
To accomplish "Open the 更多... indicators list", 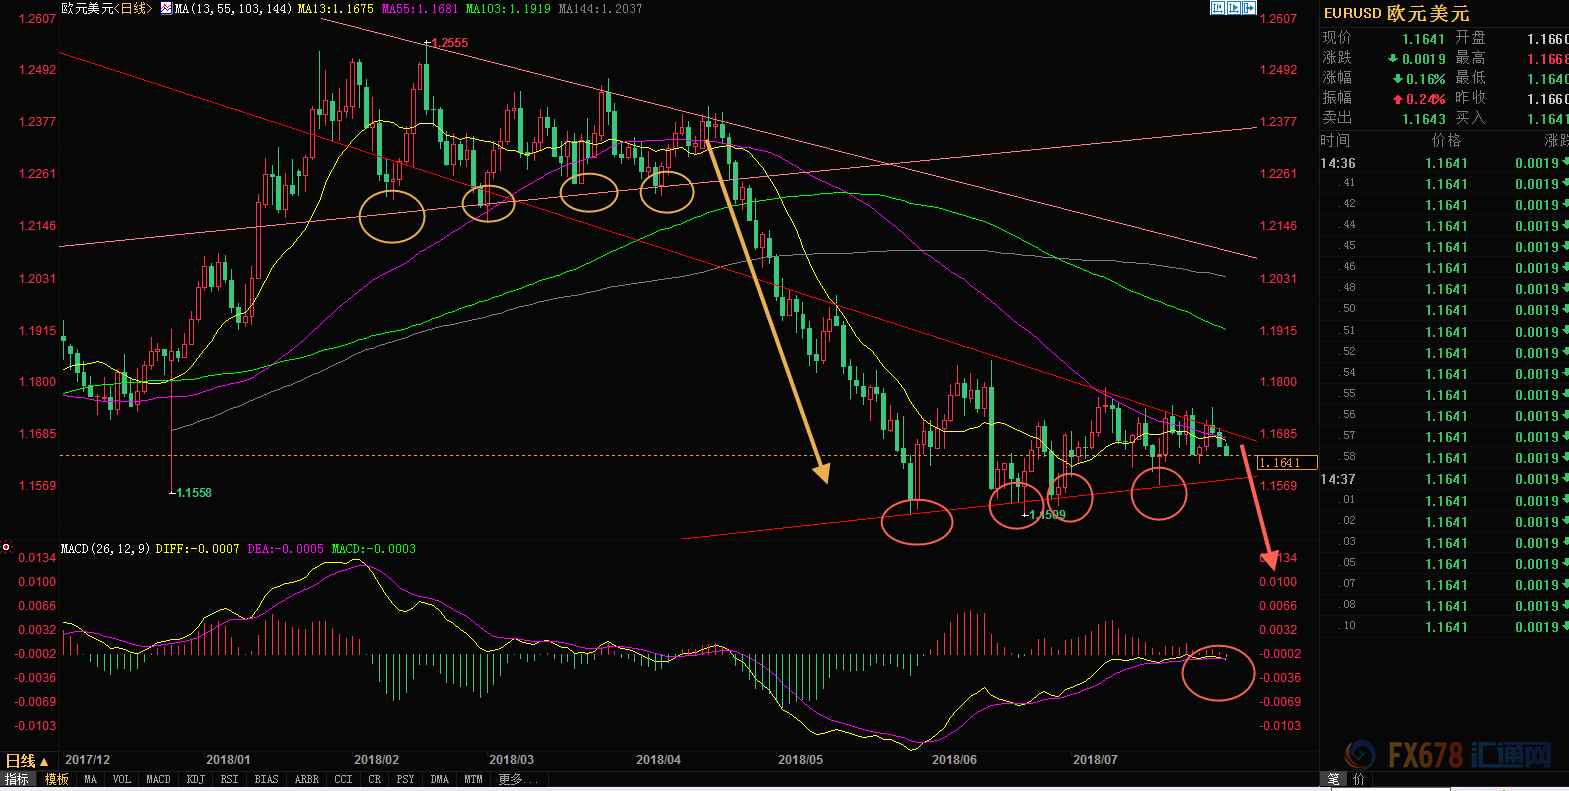I will click(518, 779).
